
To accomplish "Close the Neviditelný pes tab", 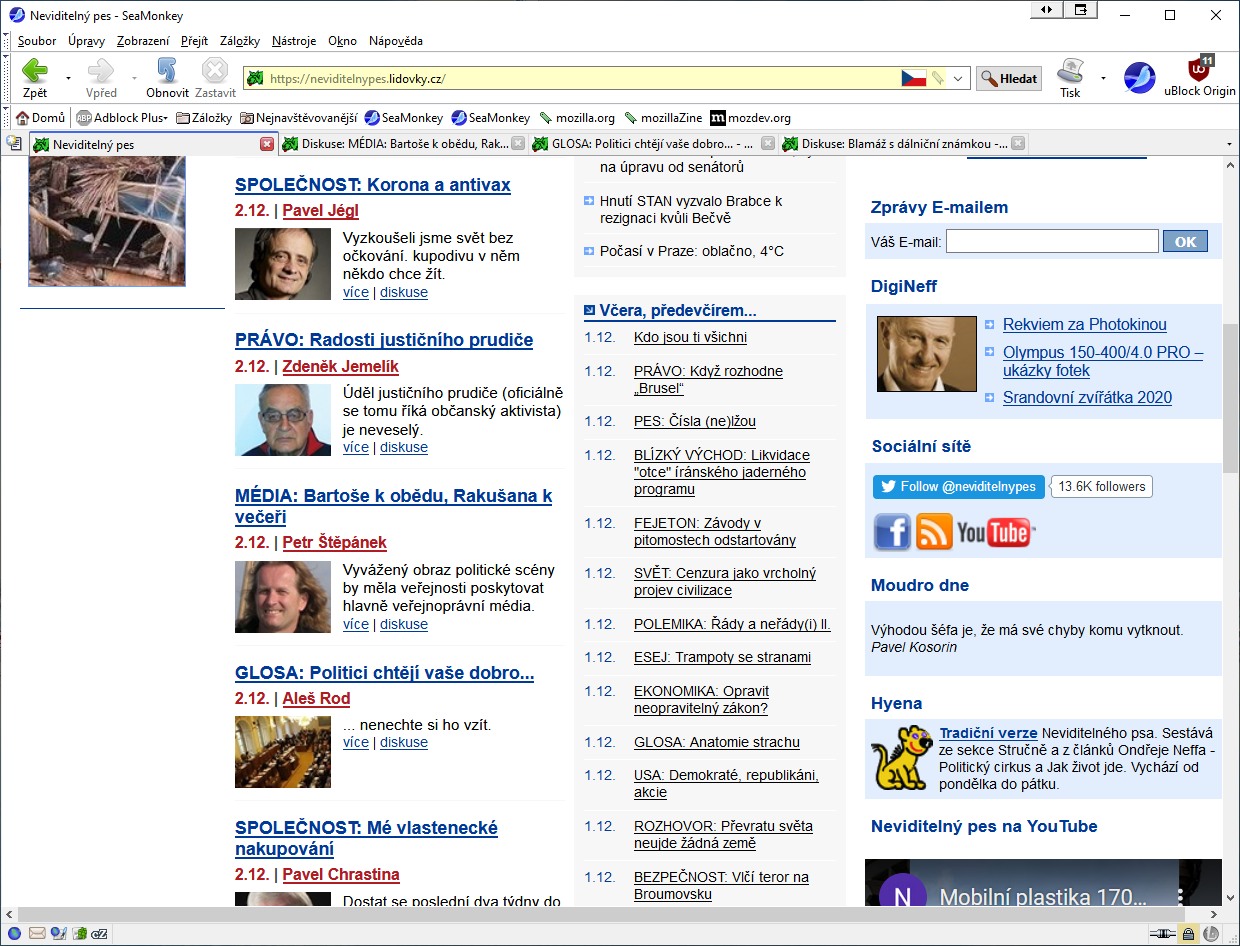I will (x=267, y=144).
